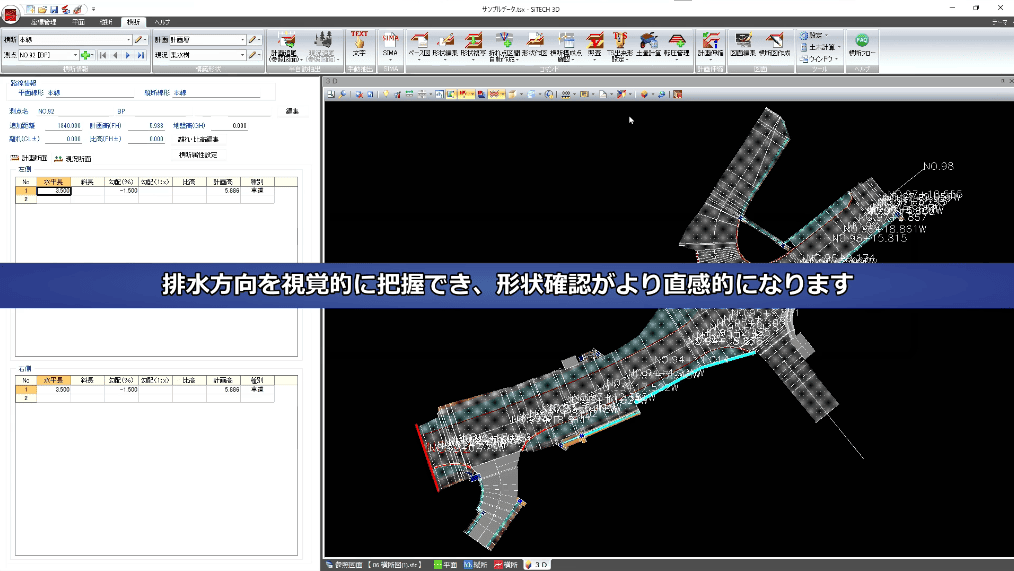This screenshot has width=1014, height=571.
Task: Click the TEXT 文字 tool icon
Action: pyautogui.click(x=359, y=43)
